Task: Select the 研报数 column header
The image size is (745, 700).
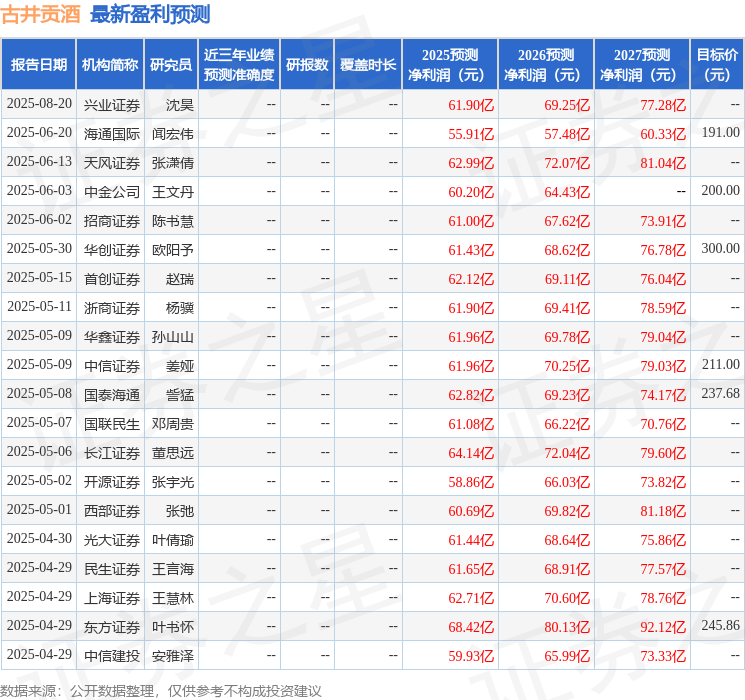Action: coord(307,65)
